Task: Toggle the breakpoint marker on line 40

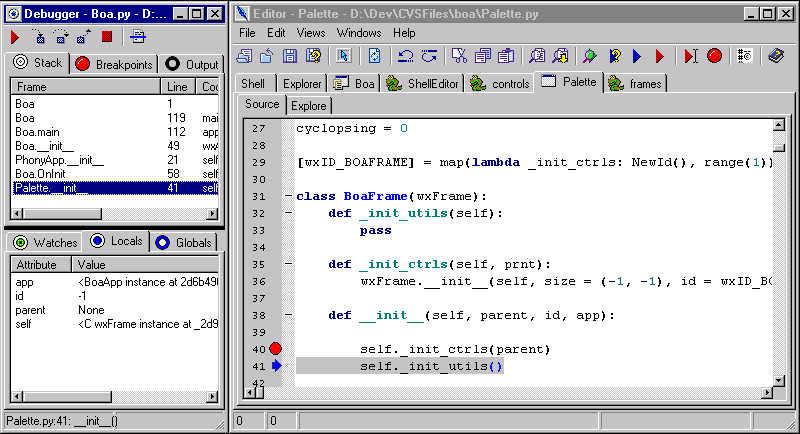Action: click(275, 349)
